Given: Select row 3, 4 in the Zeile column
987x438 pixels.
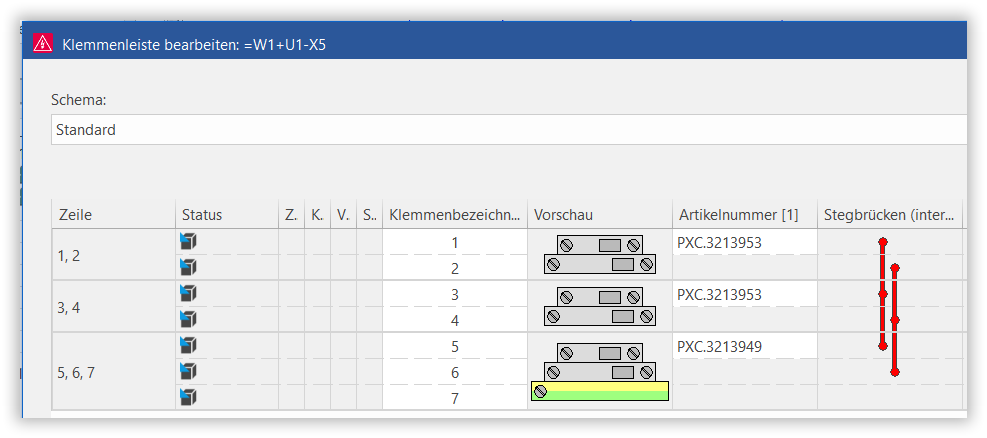Looking at the screenshot, I should pyautogui.click(x=113, y=308).
